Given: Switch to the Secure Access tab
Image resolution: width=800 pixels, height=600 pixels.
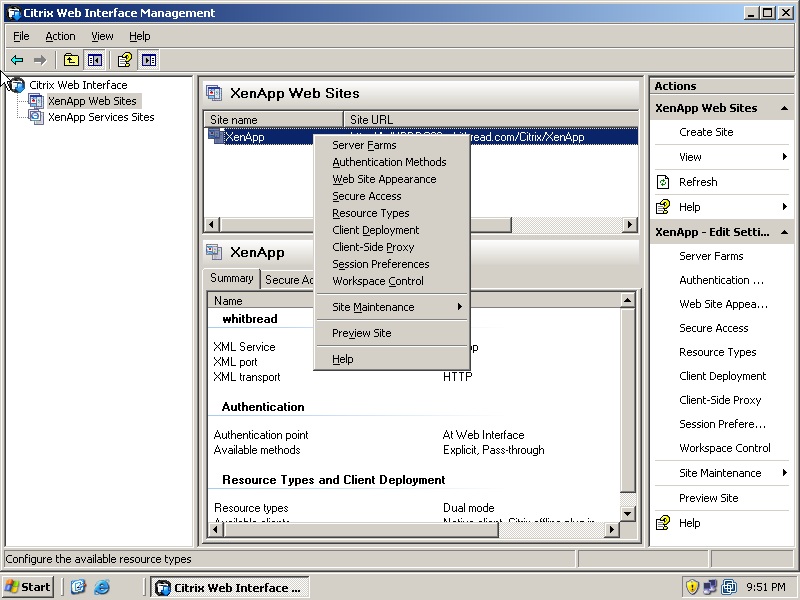Looking at the screenshot, I should tap(288, 280).
